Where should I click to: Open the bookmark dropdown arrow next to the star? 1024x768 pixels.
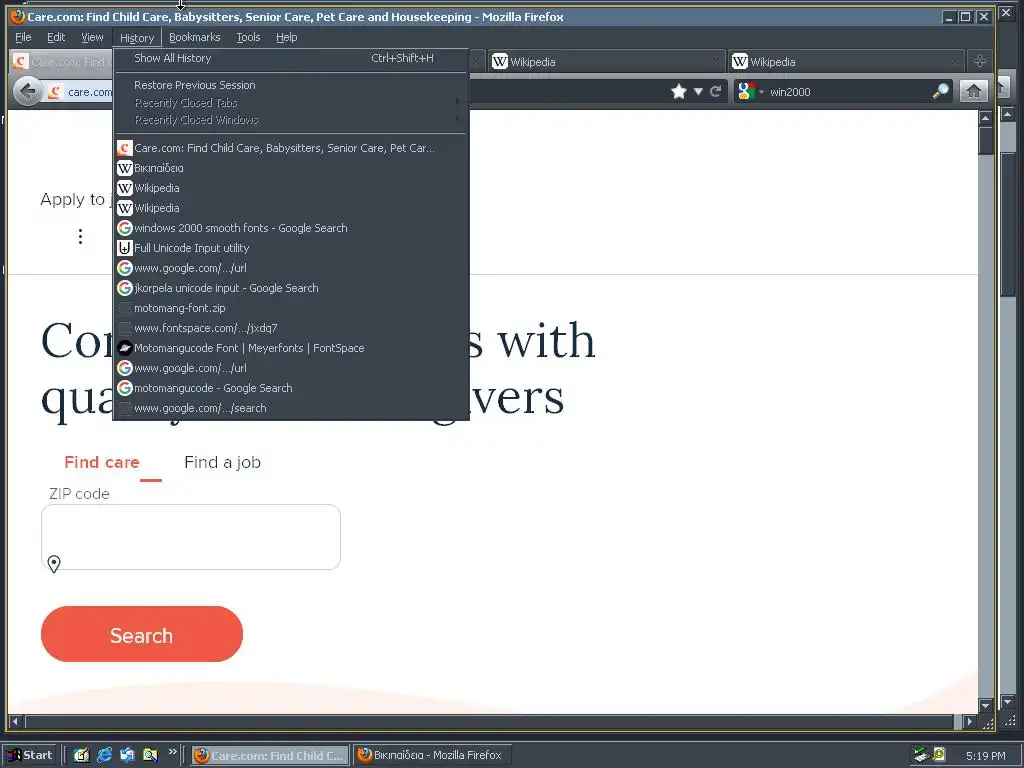698,91
